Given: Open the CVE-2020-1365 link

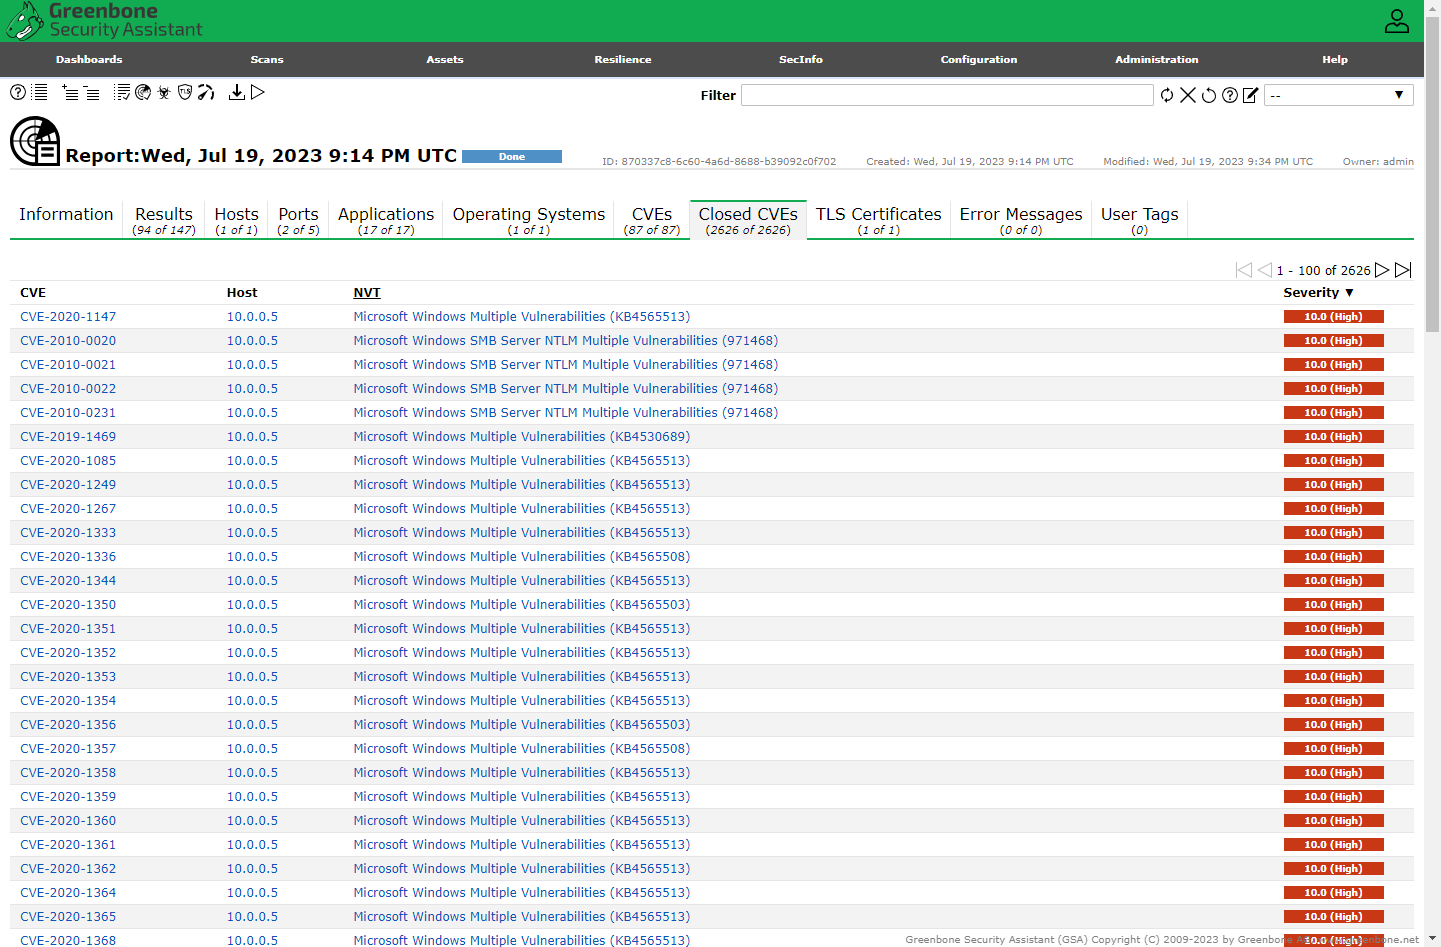Looking at the screenshot, I should pos(68,917).
